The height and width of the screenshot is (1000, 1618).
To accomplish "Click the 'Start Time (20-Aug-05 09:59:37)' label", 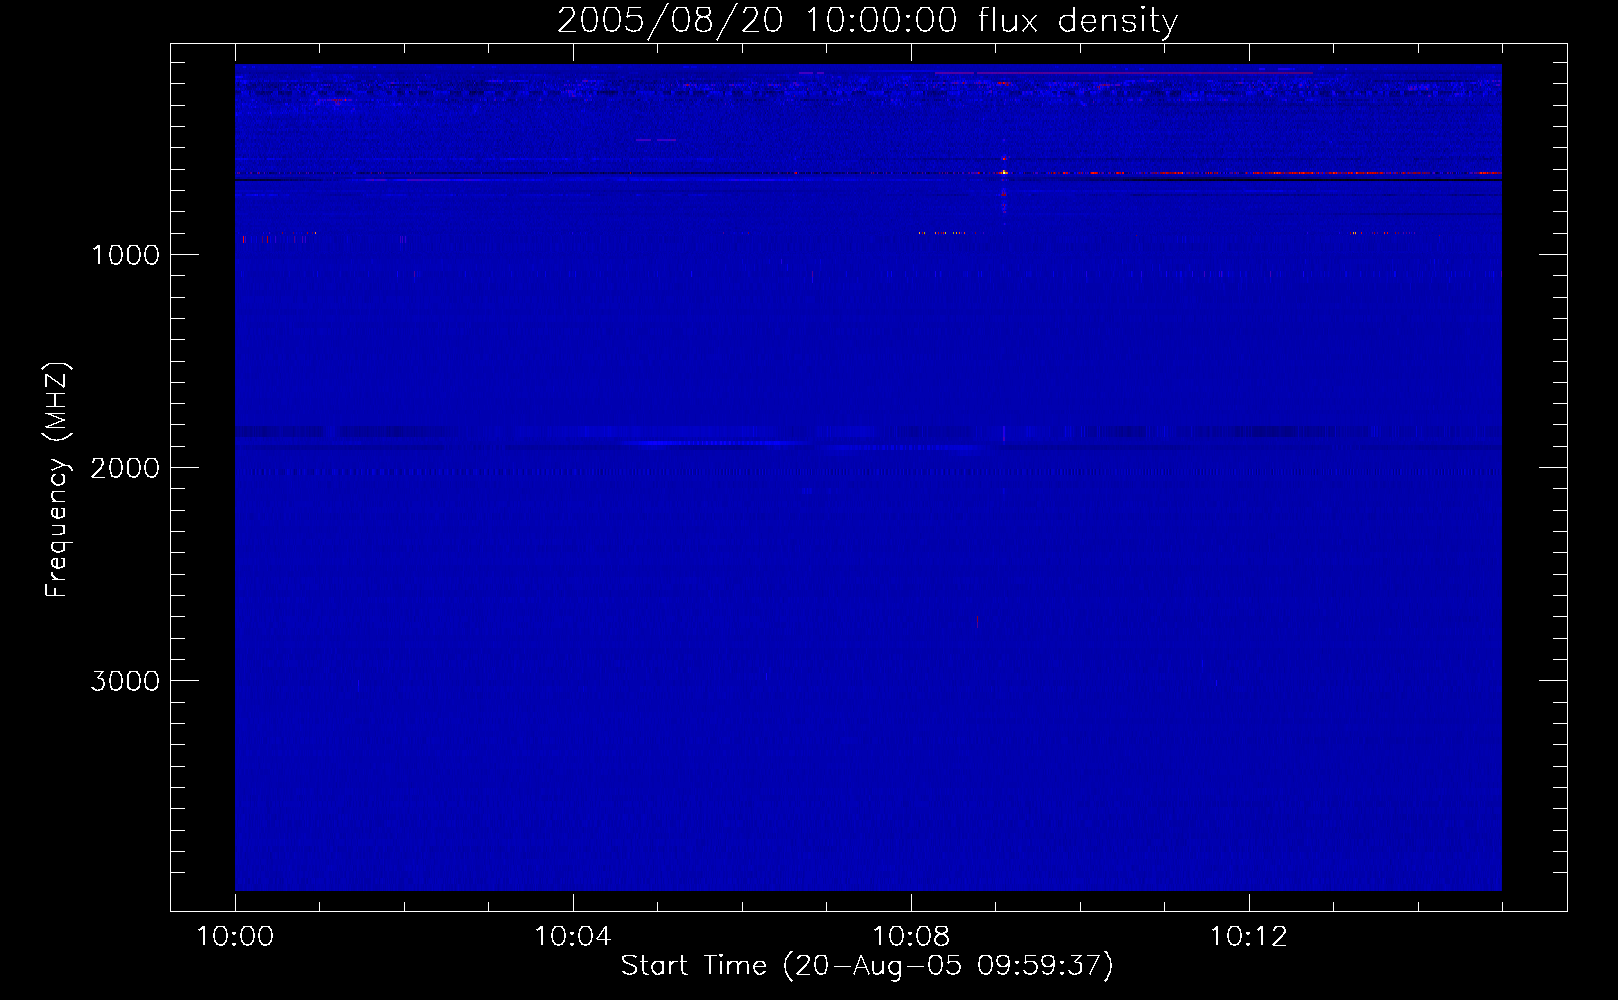I will (867, 966).
